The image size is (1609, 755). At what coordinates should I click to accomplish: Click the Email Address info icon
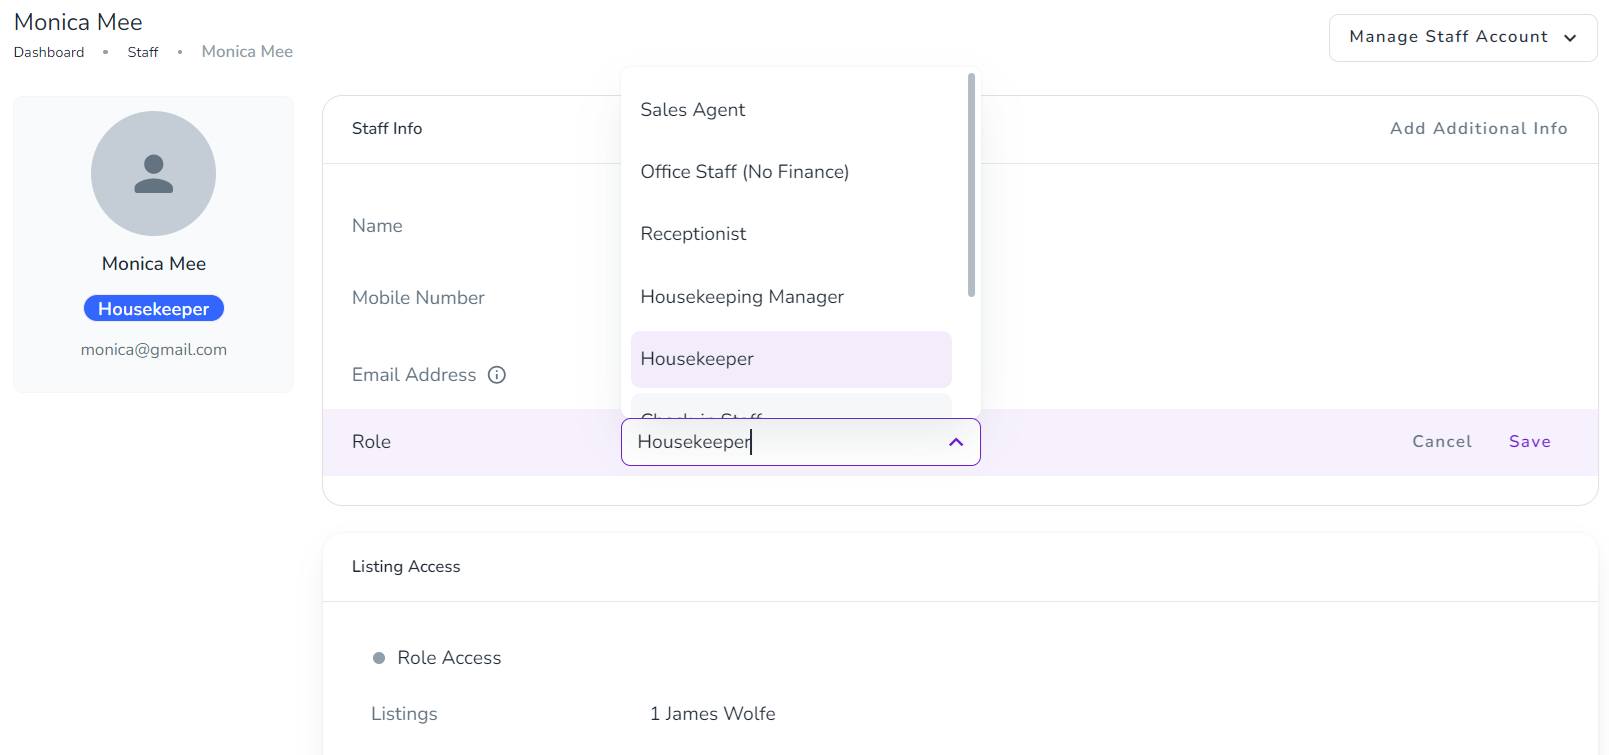tap(497, 375)
